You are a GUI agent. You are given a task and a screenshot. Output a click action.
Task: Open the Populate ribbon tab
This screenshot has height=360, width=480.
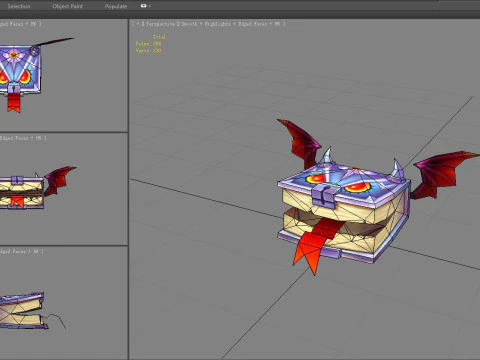pyautogui.click(x=116, y=6)
